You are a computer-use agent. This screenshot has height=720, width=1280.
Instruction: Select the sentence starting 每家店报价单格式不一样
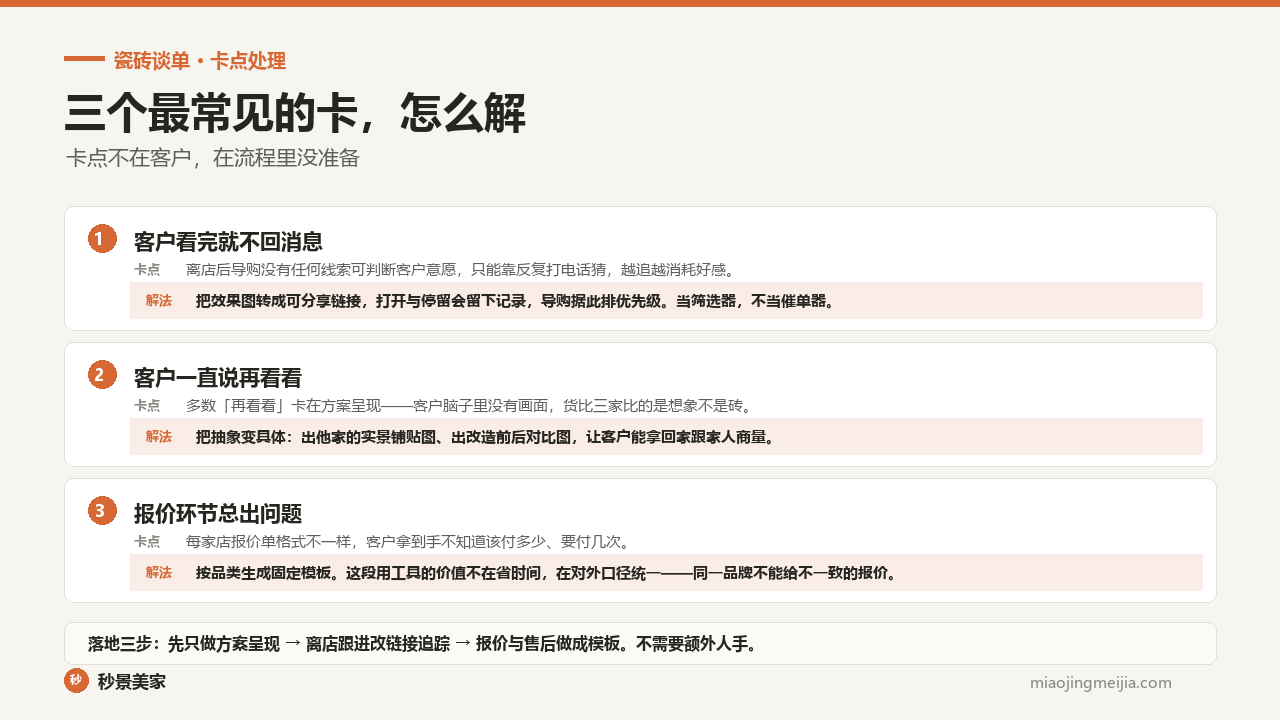408,542
